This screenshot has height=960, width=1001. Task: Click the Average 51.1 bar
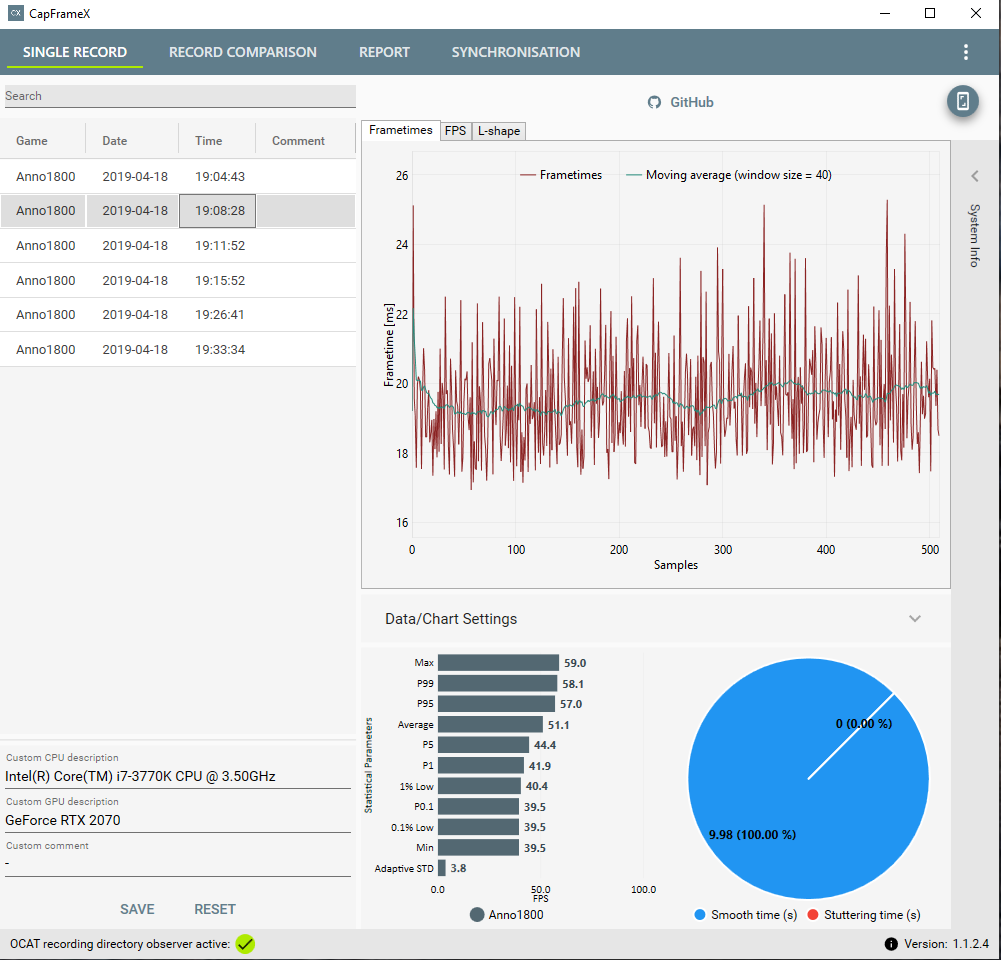point(490,724)
